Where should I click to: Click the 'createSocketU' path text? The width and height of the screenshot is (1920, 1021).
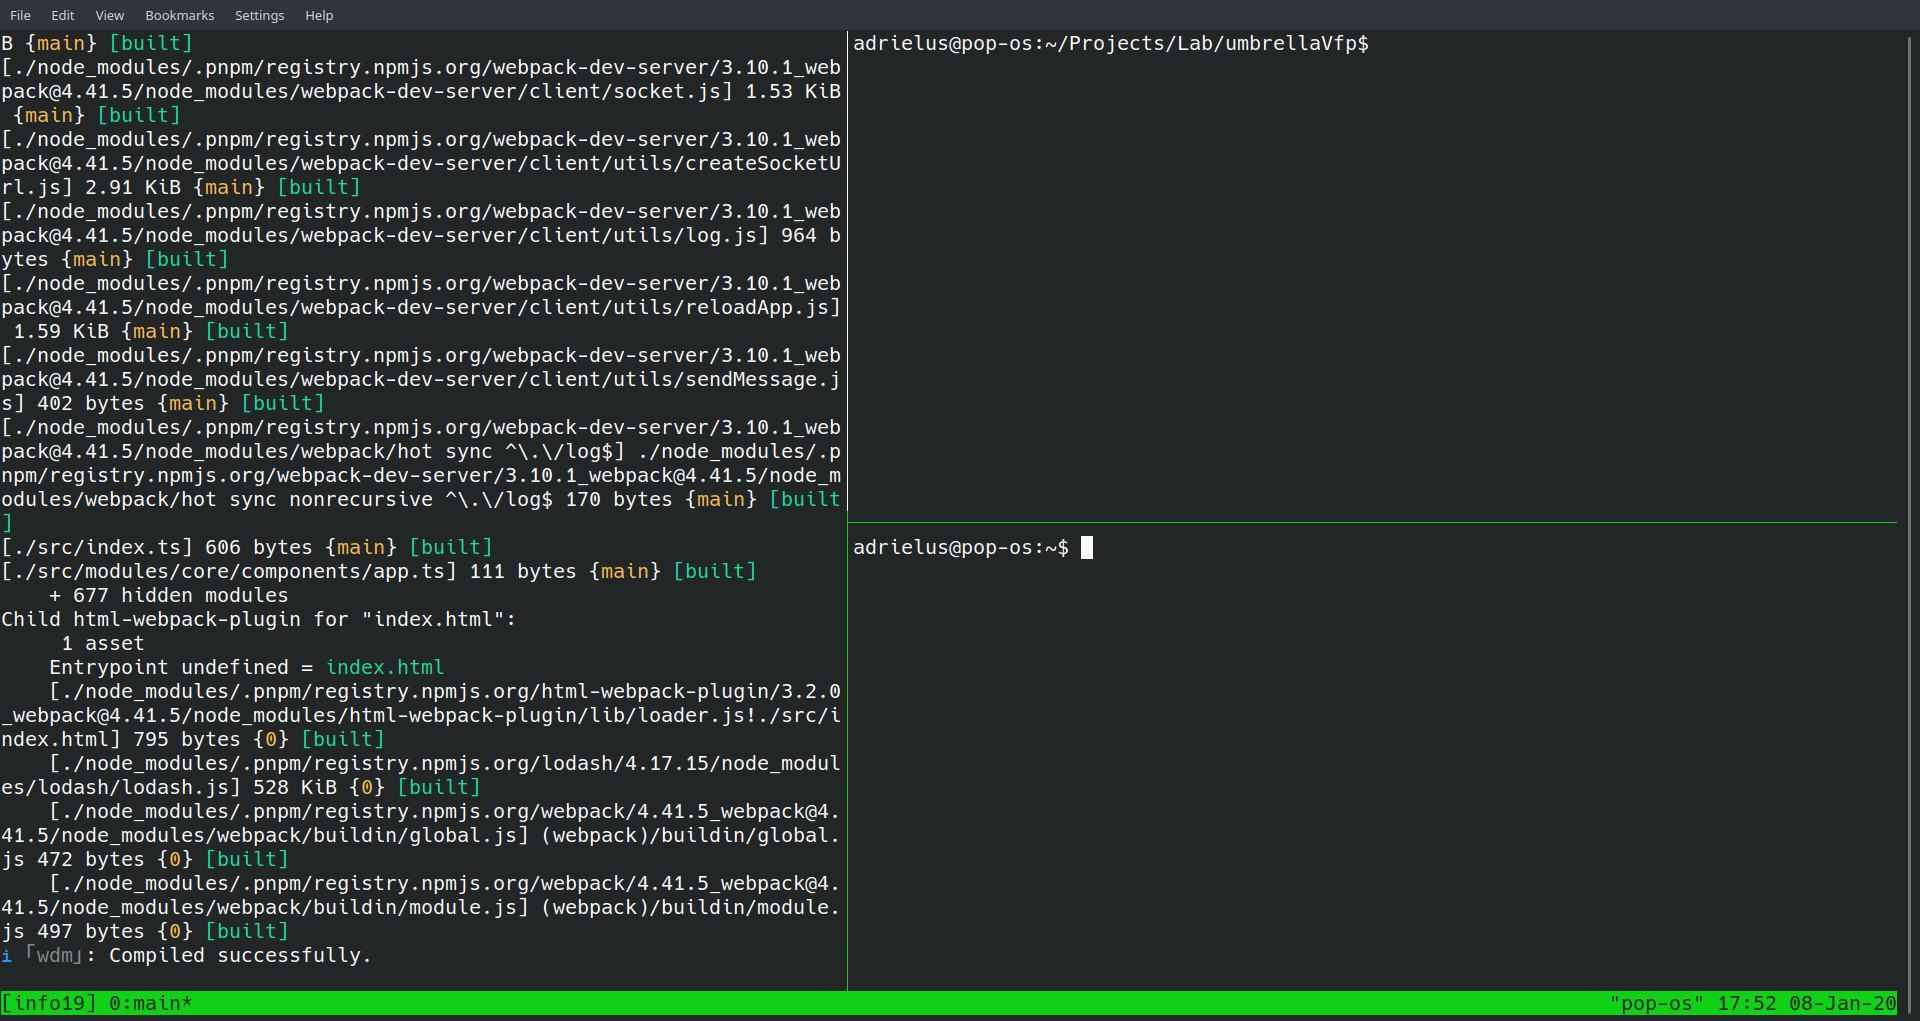pos(763,163)
